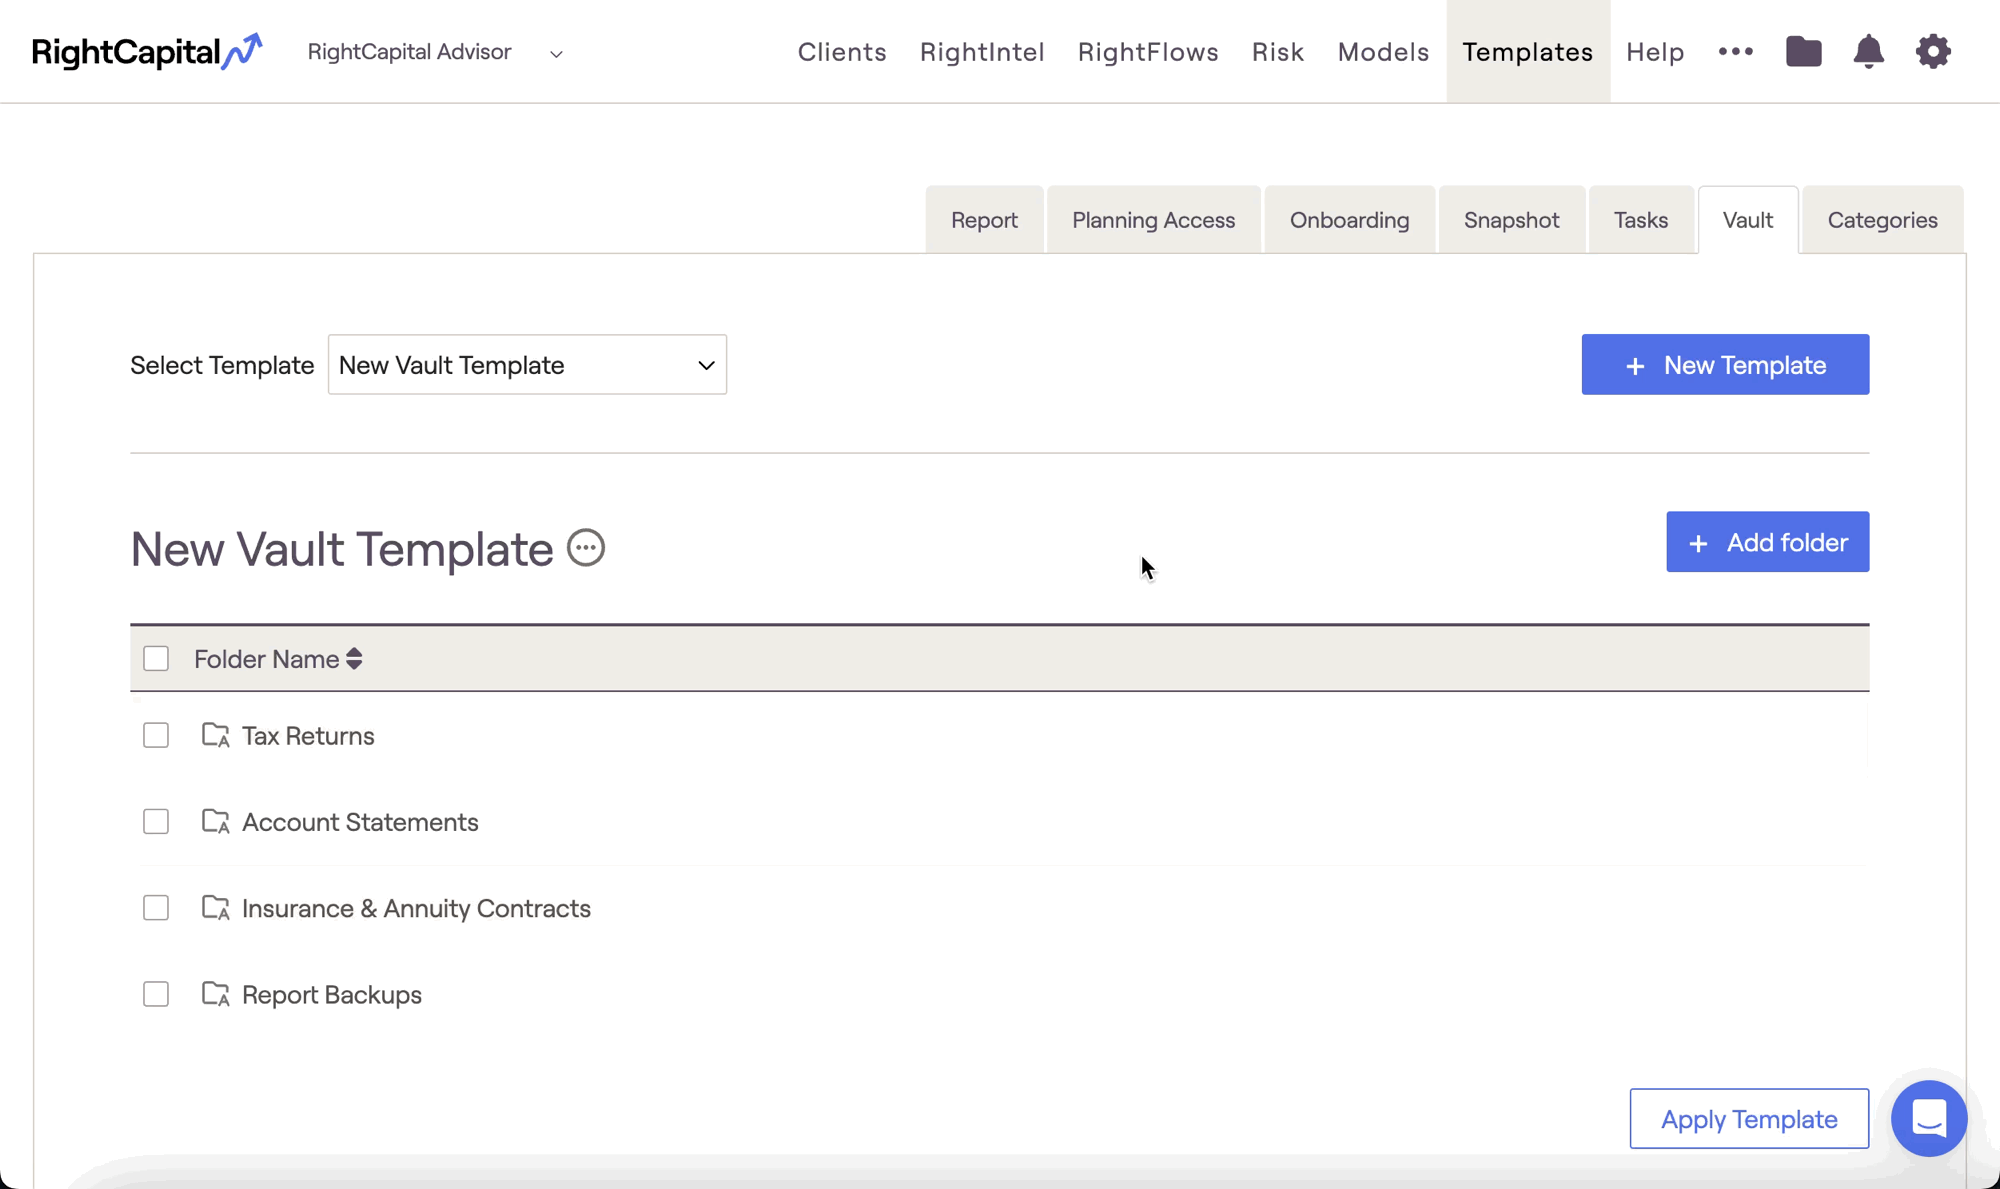This screenshot has height=1189, width=2000.
Task: Open RightIntel in navigation
Action: [x=982, y=52]
